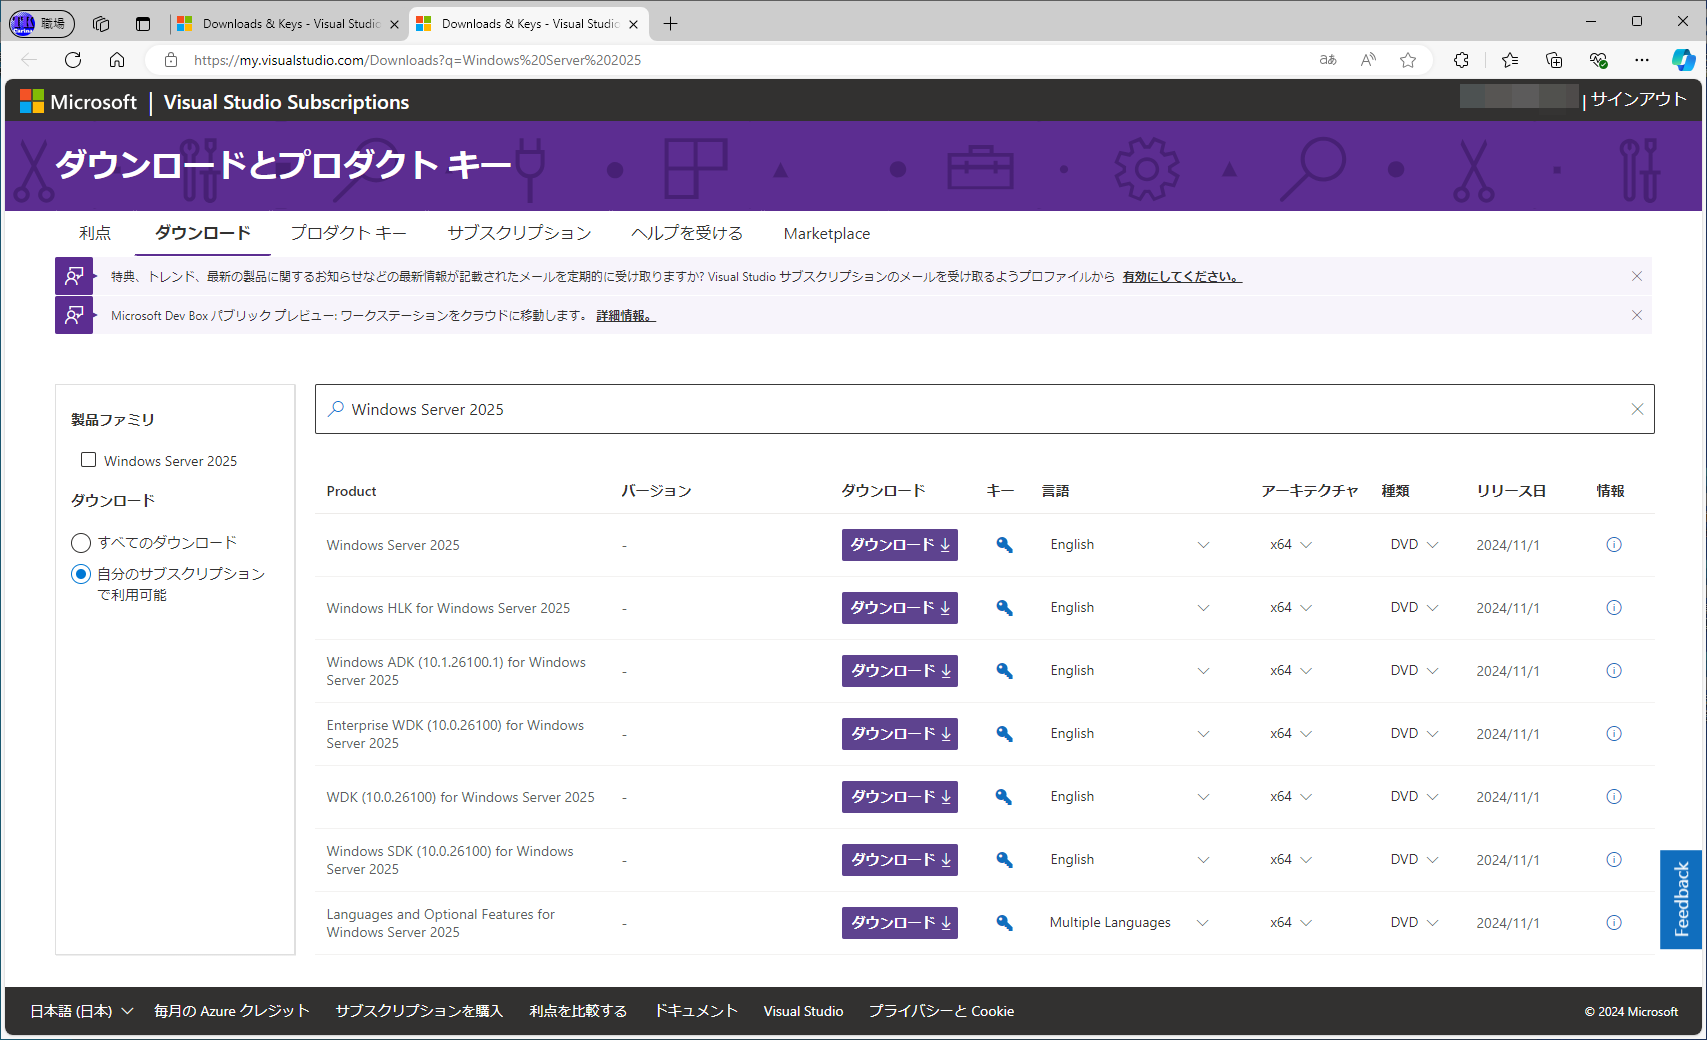Open info icon for Windows Server 2025 row
Screen dimensions: 1707x1040
[x=1613, y=545]
